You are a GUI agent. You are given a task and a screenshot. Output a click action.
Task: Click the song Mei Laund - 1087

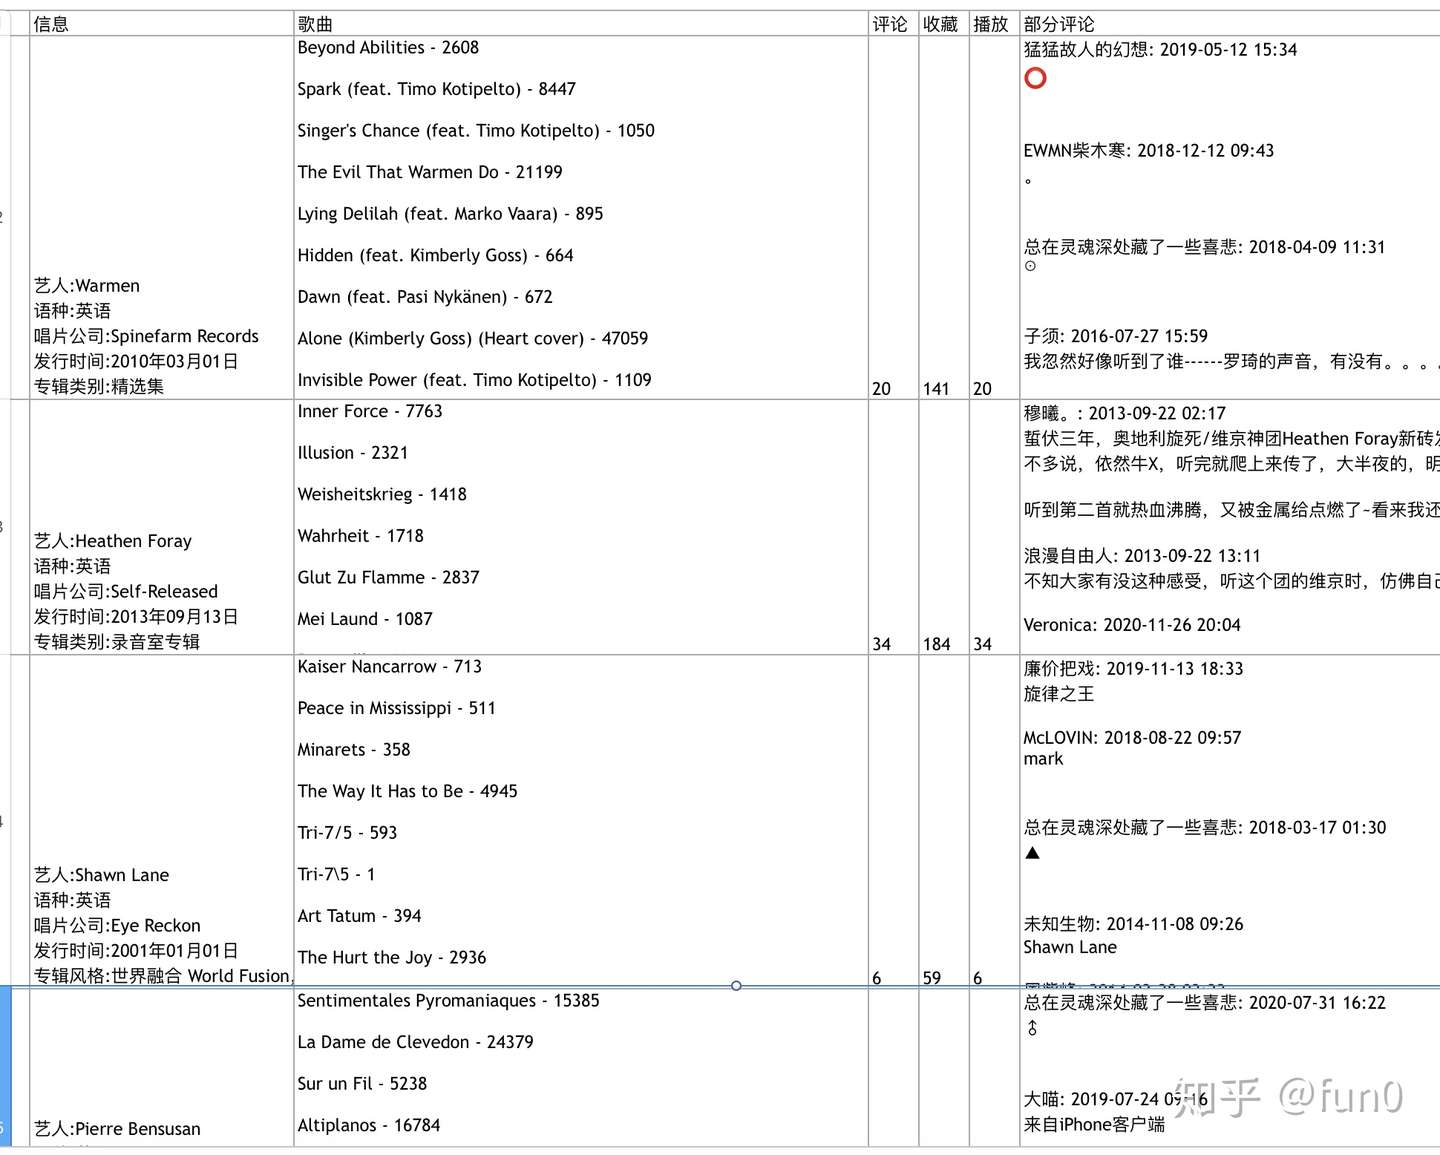[x=365, y=619]
